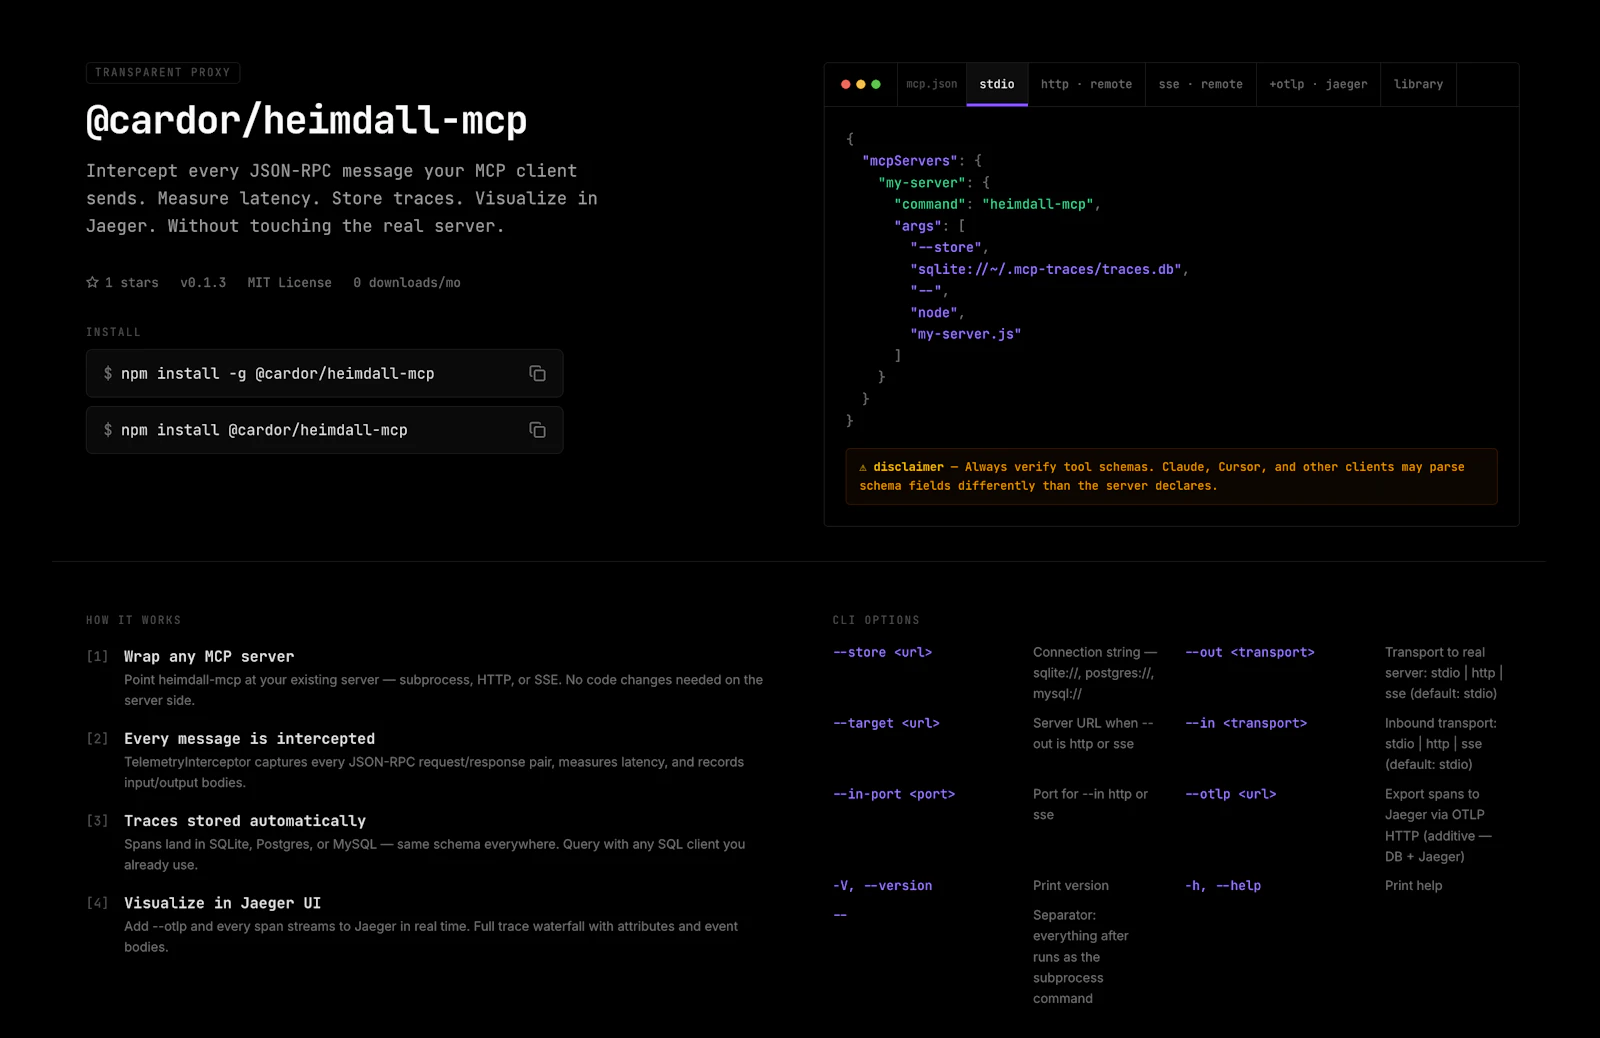The image size is (1600, 1038).
Task: Click the MIT License label
Action: coord(290,283)
